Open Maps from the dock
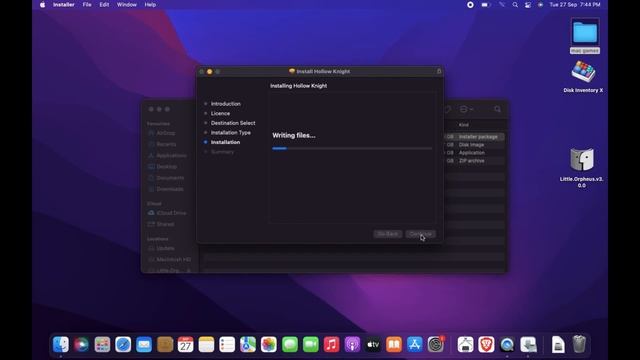640x360 pixels. pos(248,344)
